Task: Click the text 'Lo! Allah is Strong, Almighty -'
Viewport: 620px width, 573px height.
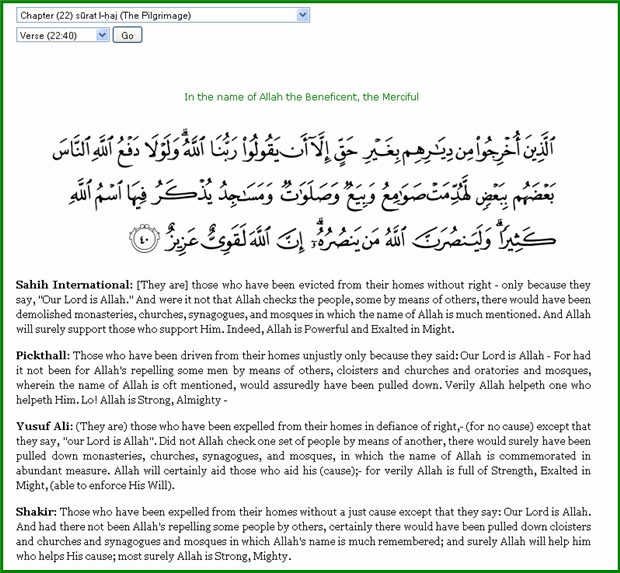Action: coord(154,400)
